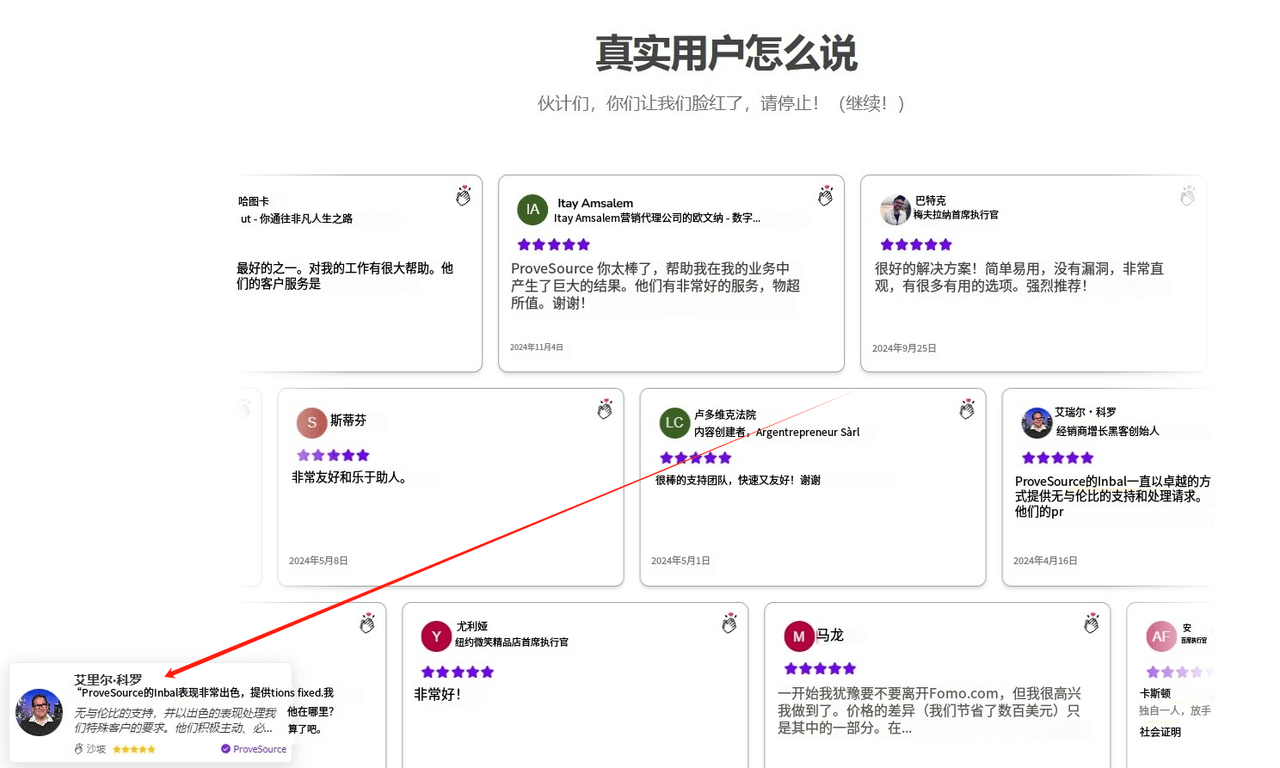Viewport: 1280px width, 768px height.
Task: Click the date 2024年11月4日
Action: click(x=537, y=347)
